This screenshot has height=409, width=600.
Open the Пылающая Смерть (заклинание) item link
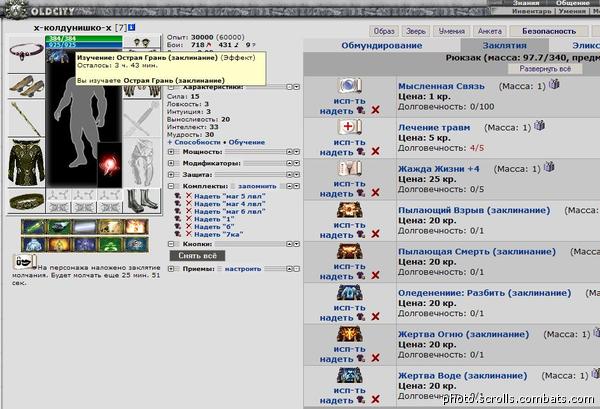pos(477,252)
